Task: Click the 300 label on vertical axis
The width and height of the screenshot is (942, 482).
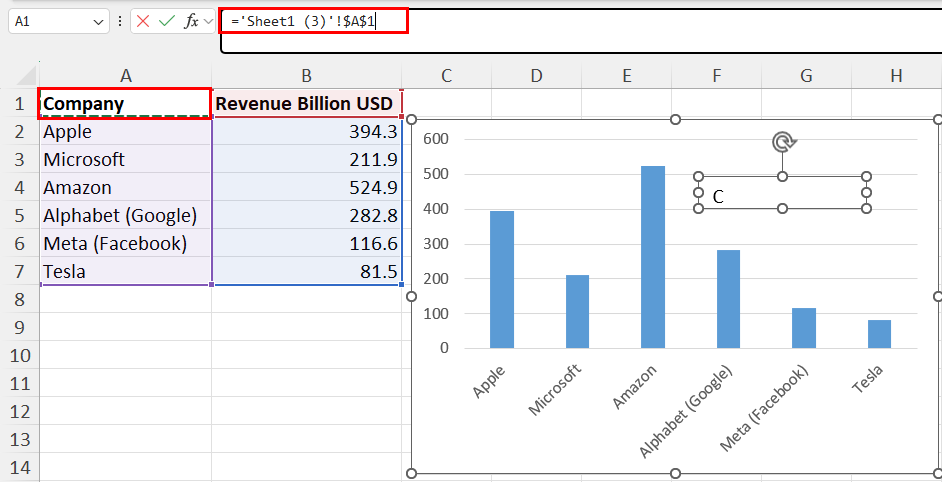Action: (436, 244)
